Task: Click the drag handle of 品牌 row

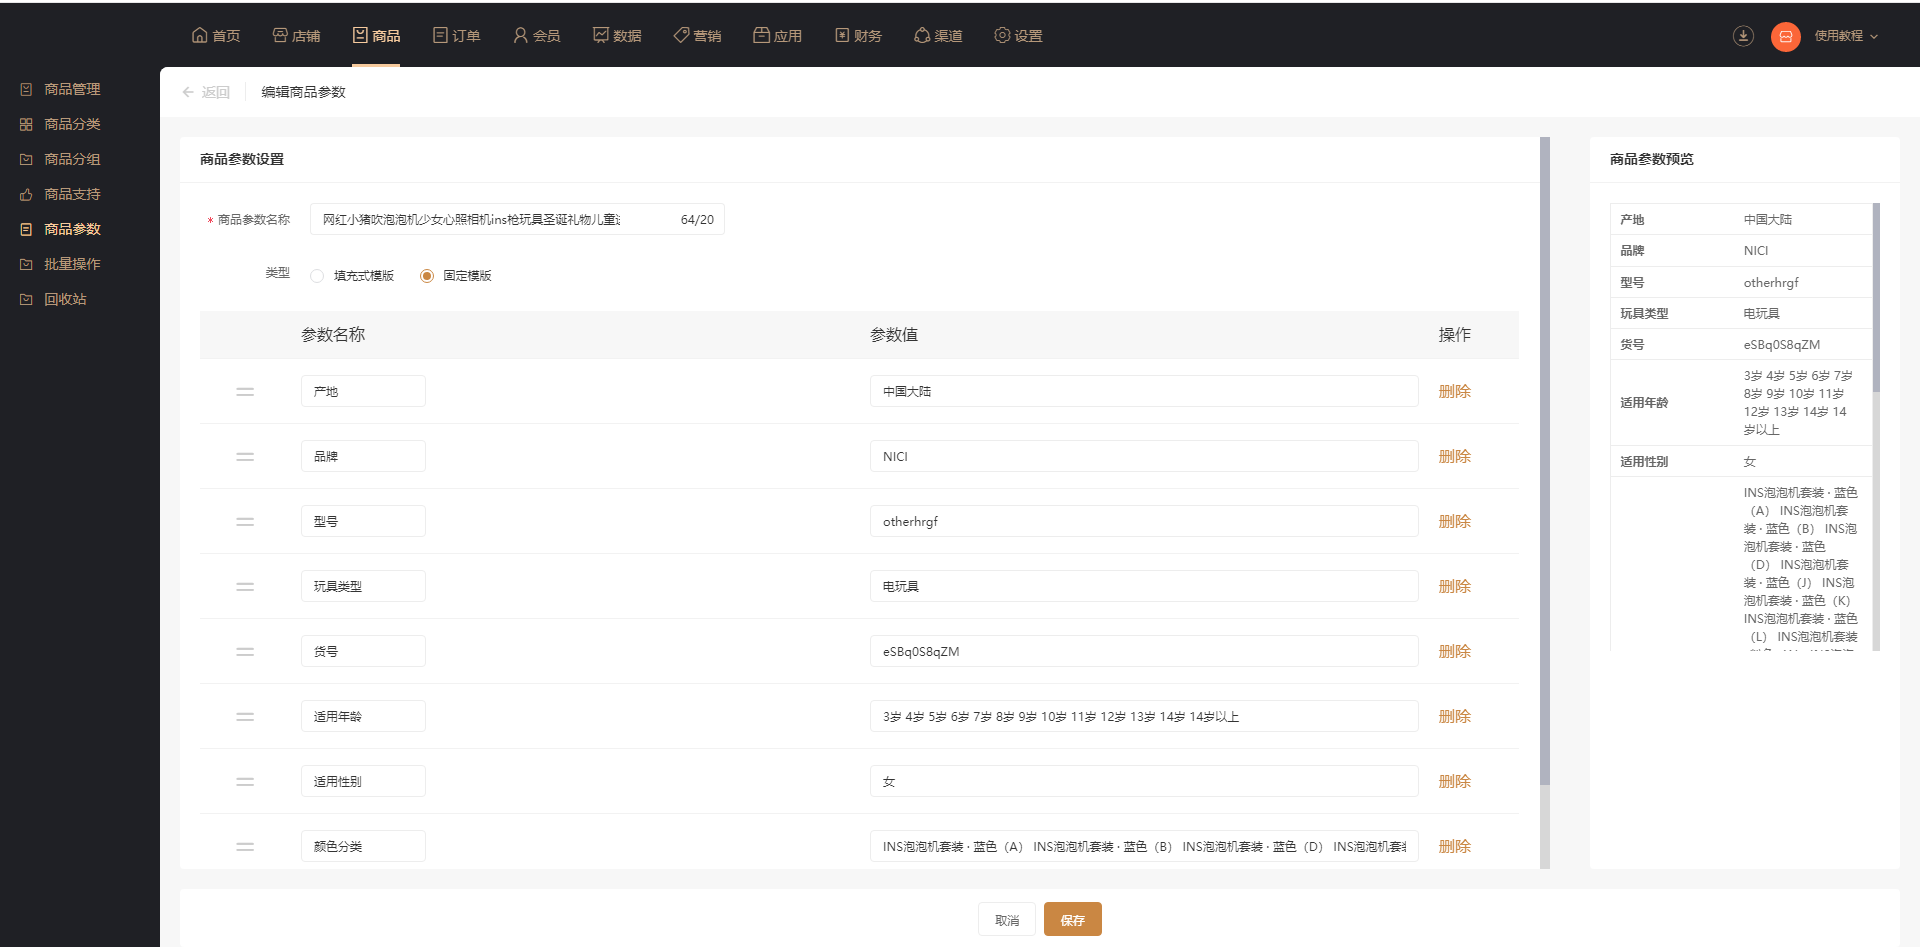Action: pos(245,457)
